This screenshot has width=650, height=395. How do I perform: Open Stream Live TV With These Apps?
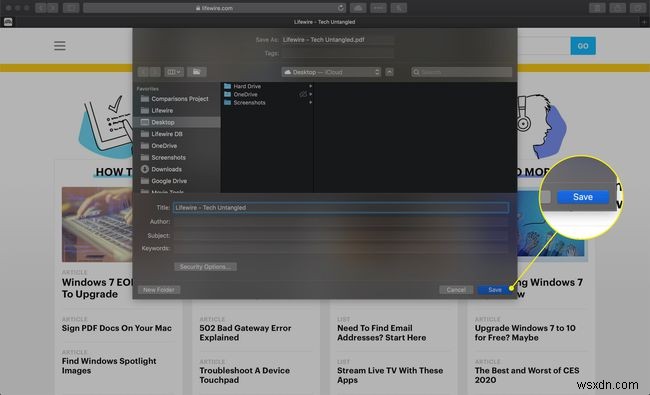[390, 375]
